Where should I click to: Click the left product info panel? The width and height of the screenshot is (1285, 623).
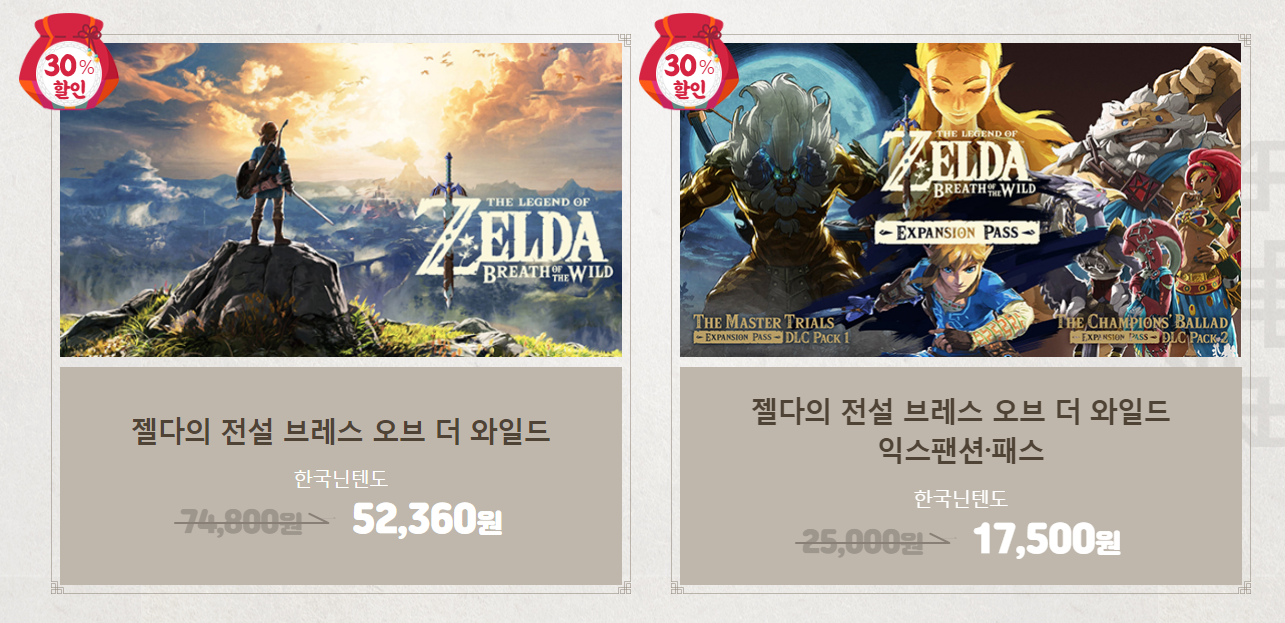tap(341, 476)
